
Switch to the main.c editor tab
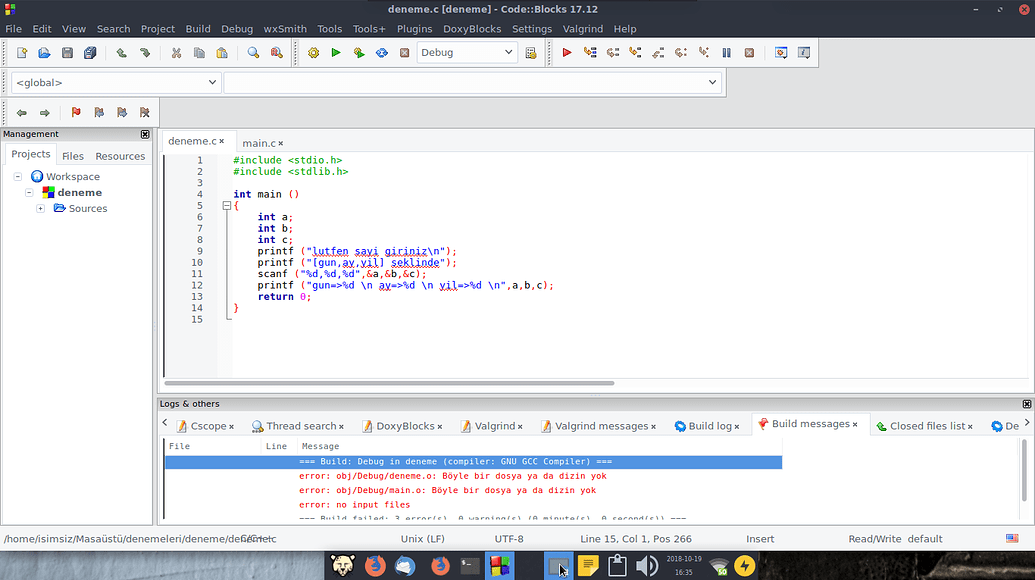[x=258, y=143]
